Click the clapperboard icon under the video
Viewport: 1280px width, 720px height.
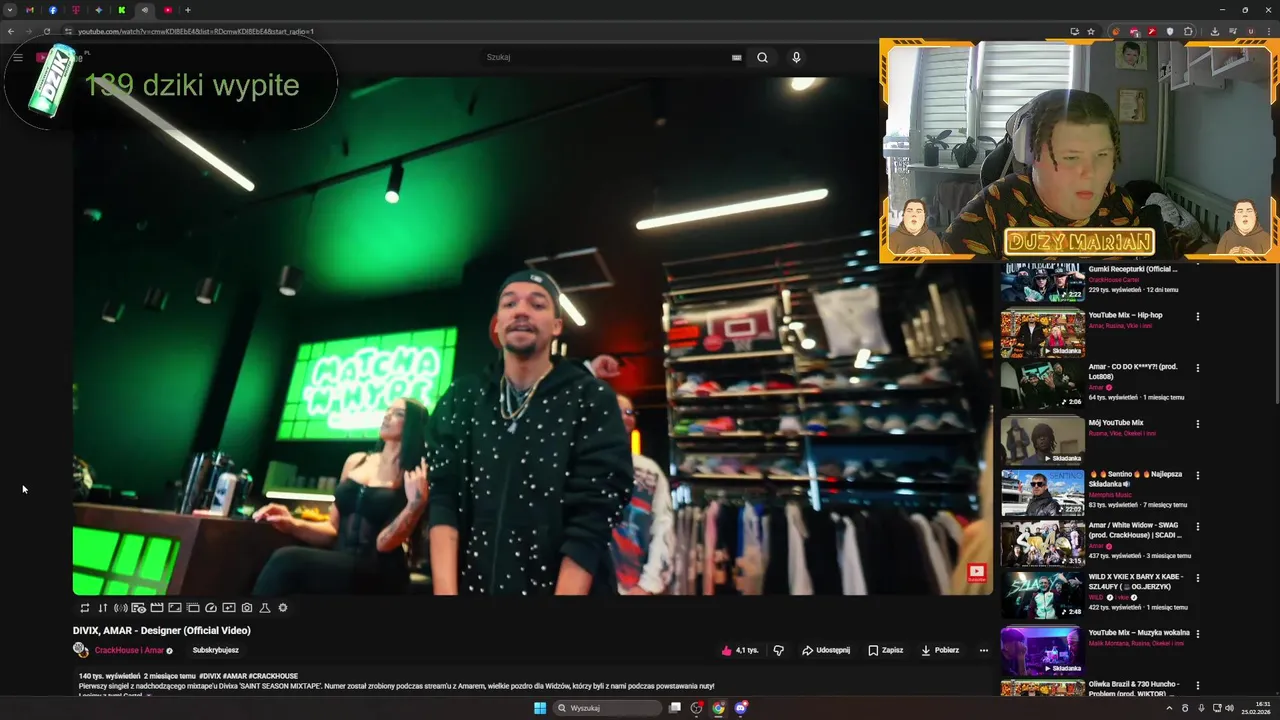(x=157, y=608)
